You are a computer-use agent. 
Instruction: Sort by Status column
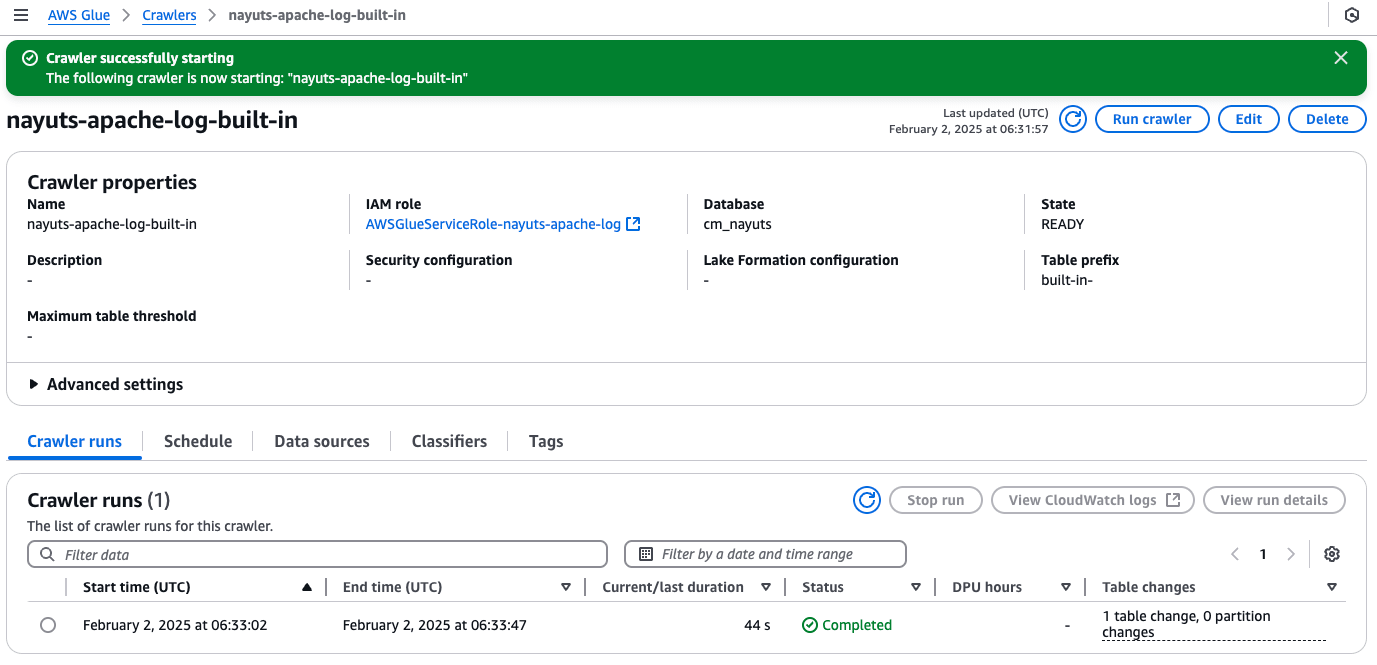916,587
